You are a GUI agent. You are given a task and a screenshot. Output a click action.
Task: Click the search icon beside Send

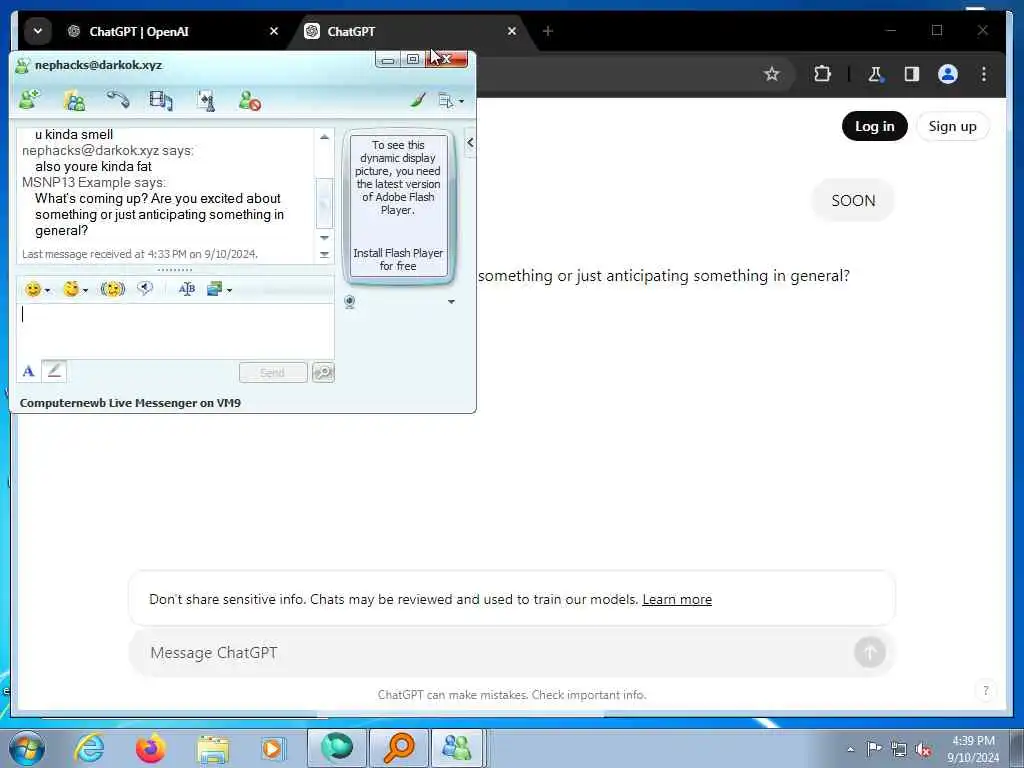pos(323,372)
